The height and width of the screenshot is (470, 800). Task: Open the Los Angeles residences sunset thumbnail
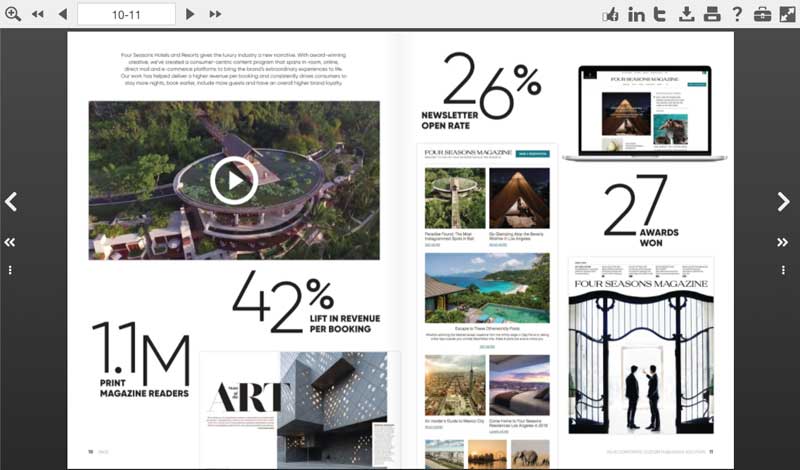pos(519,385)
